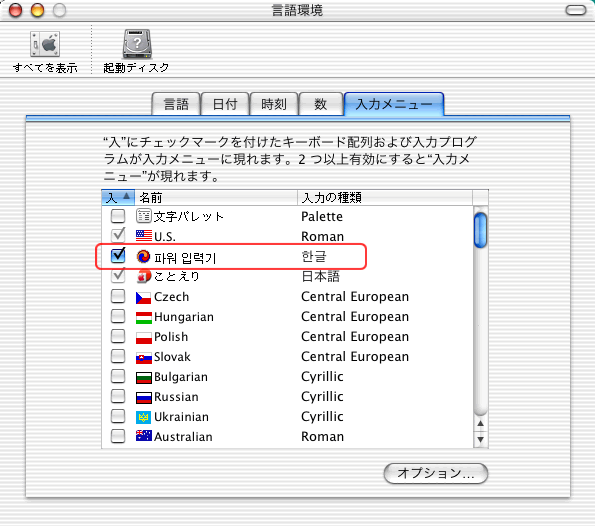This screenshot has width=595, height=526.
Task: Select the Ukrainian flag icon
Action: point(143,417)
